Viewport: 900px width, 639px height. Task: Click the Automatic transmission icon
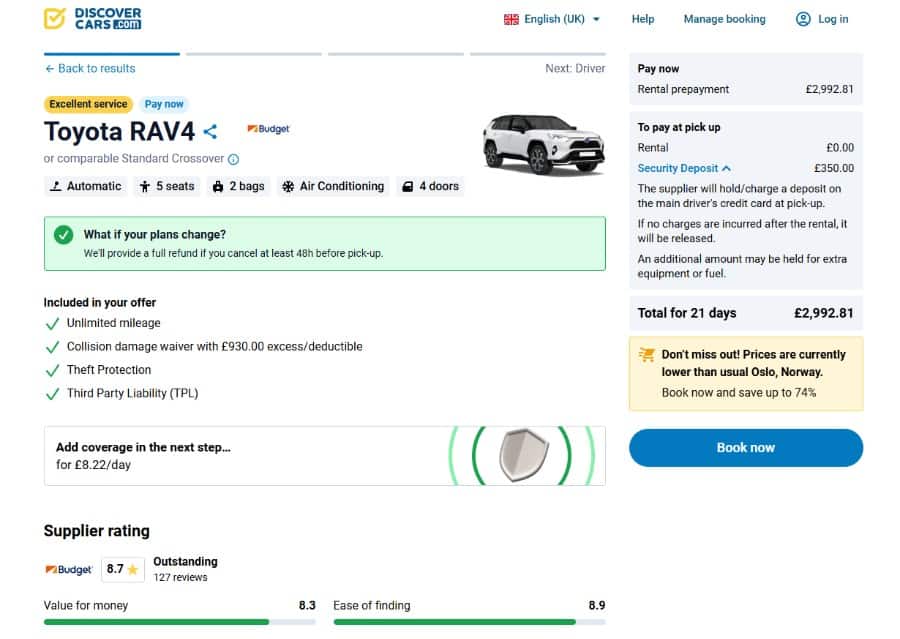pos(55,186)
